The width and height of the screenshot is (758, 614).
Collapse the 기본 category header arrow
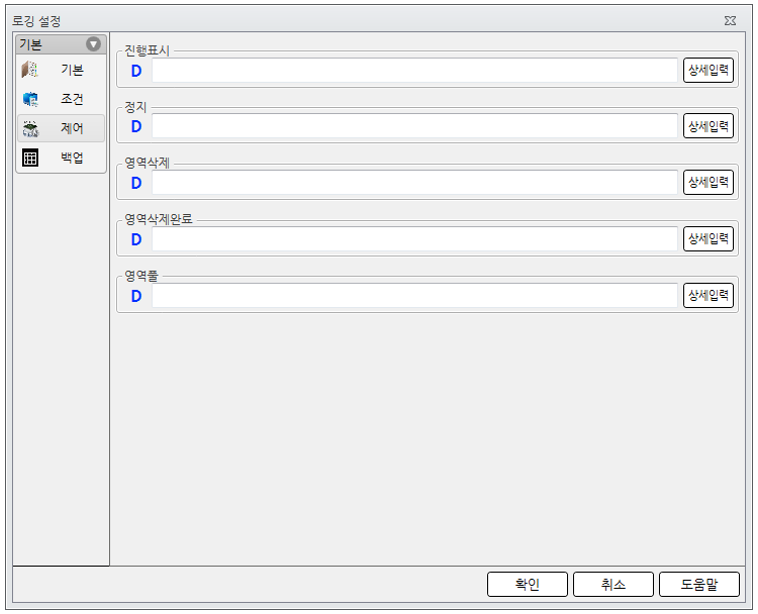coord(93,44)
